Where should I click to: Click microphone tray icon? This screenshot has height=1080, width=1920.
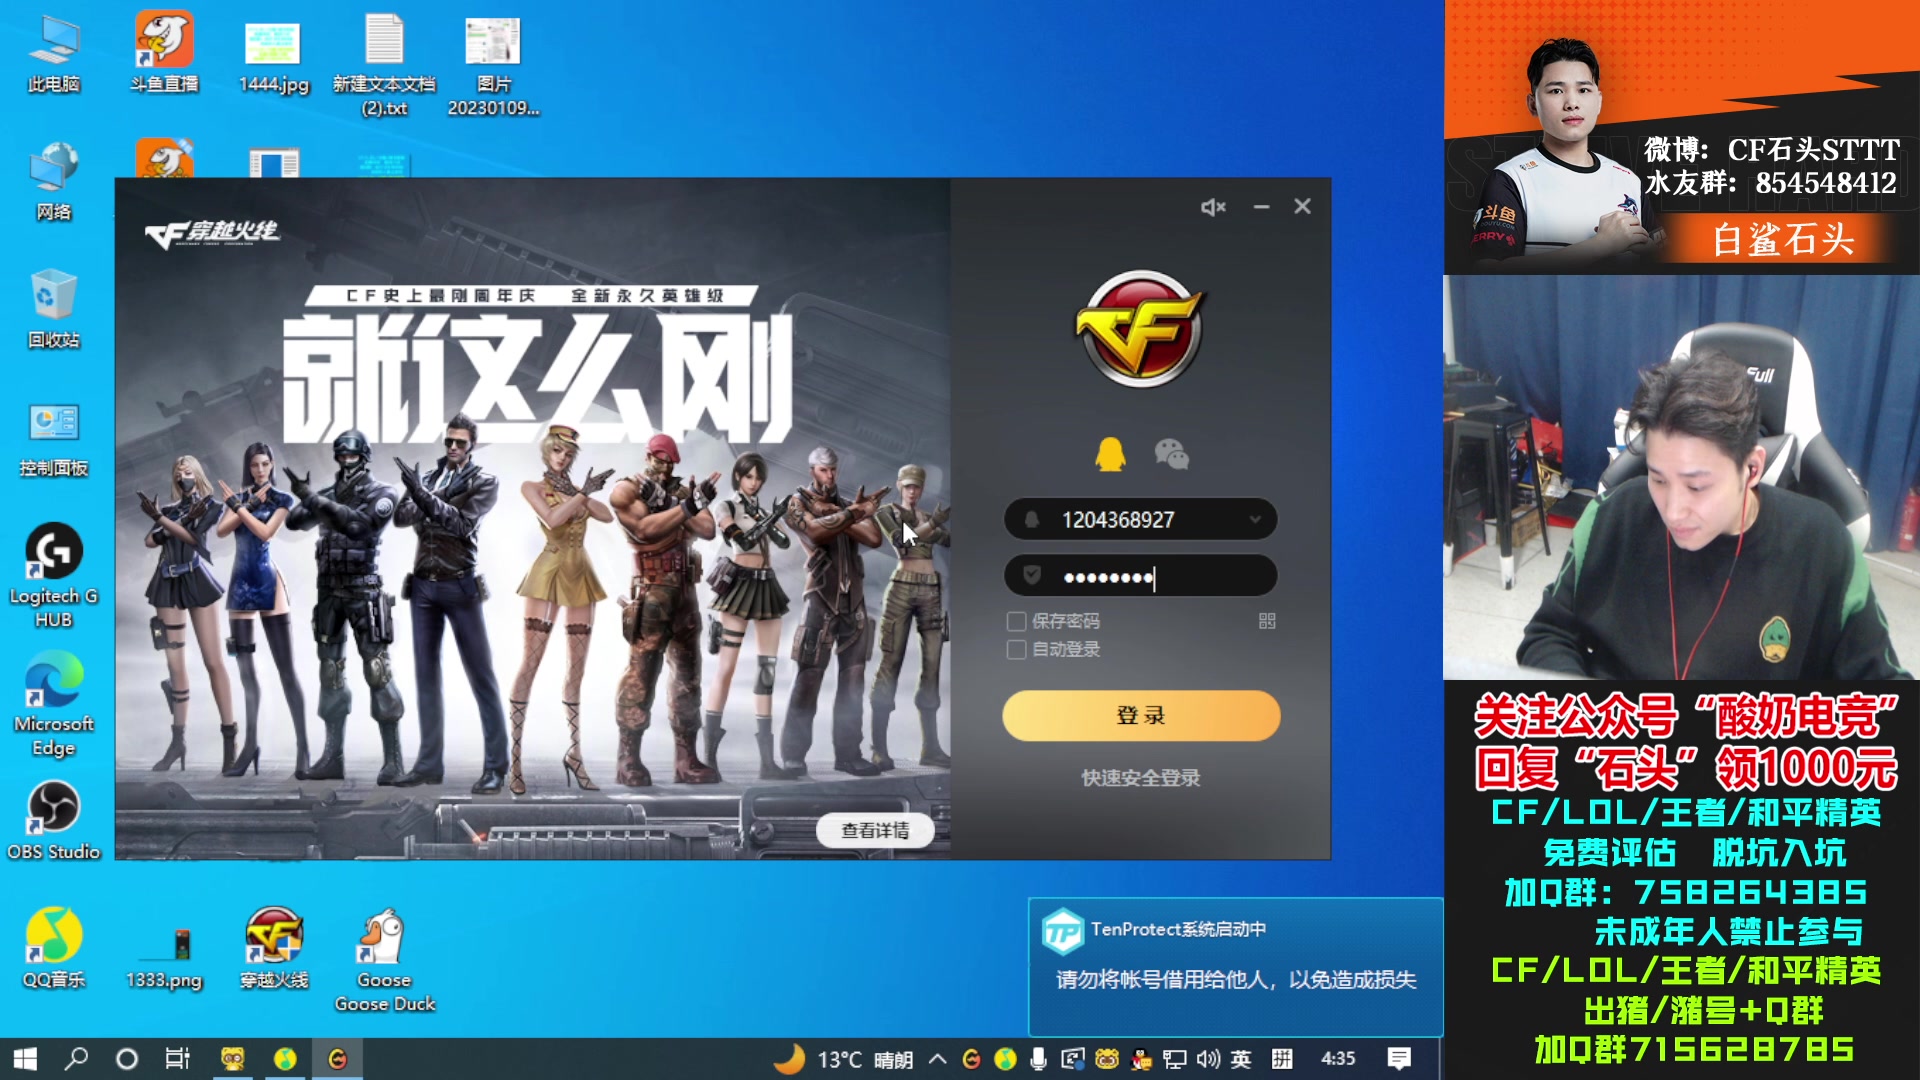1039,1059
